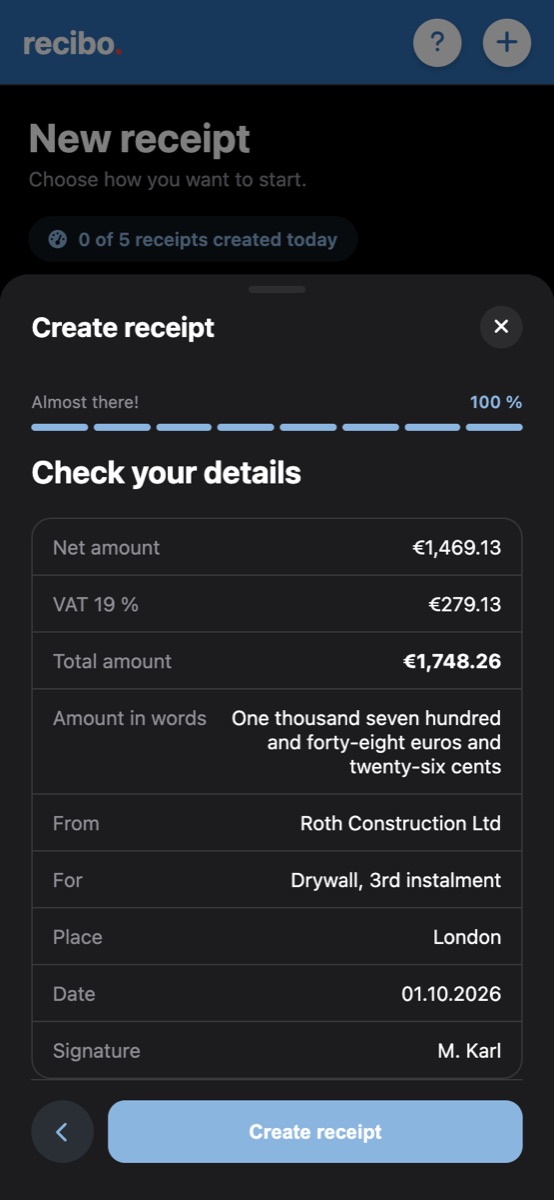Grab the sheet drag handle
The height and width of the screenshot is (1200, 554).
coord(277,289)
